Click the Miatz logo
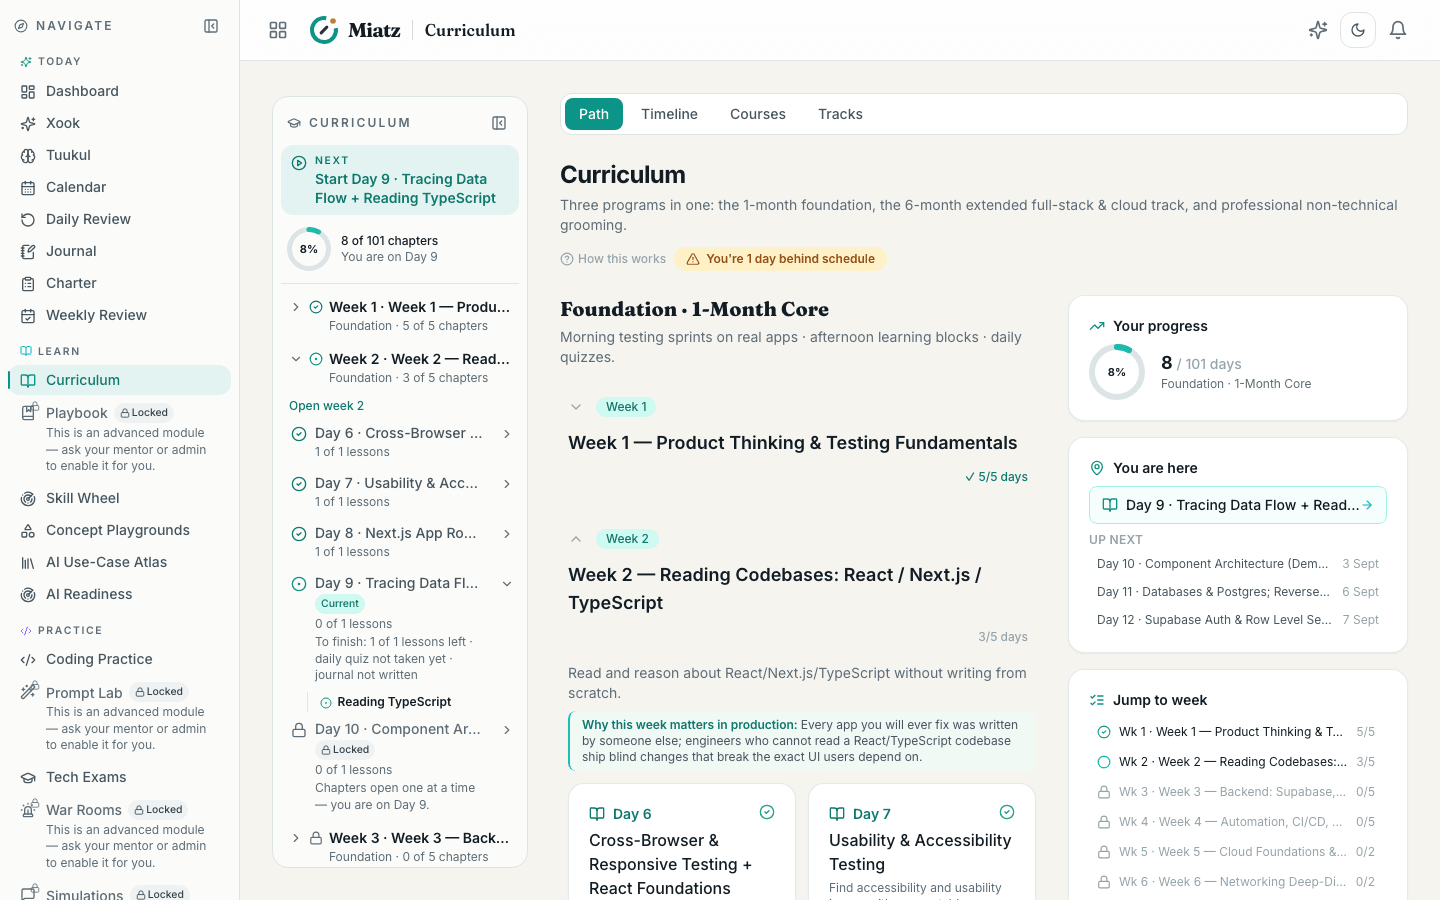 tap(355, 30)
